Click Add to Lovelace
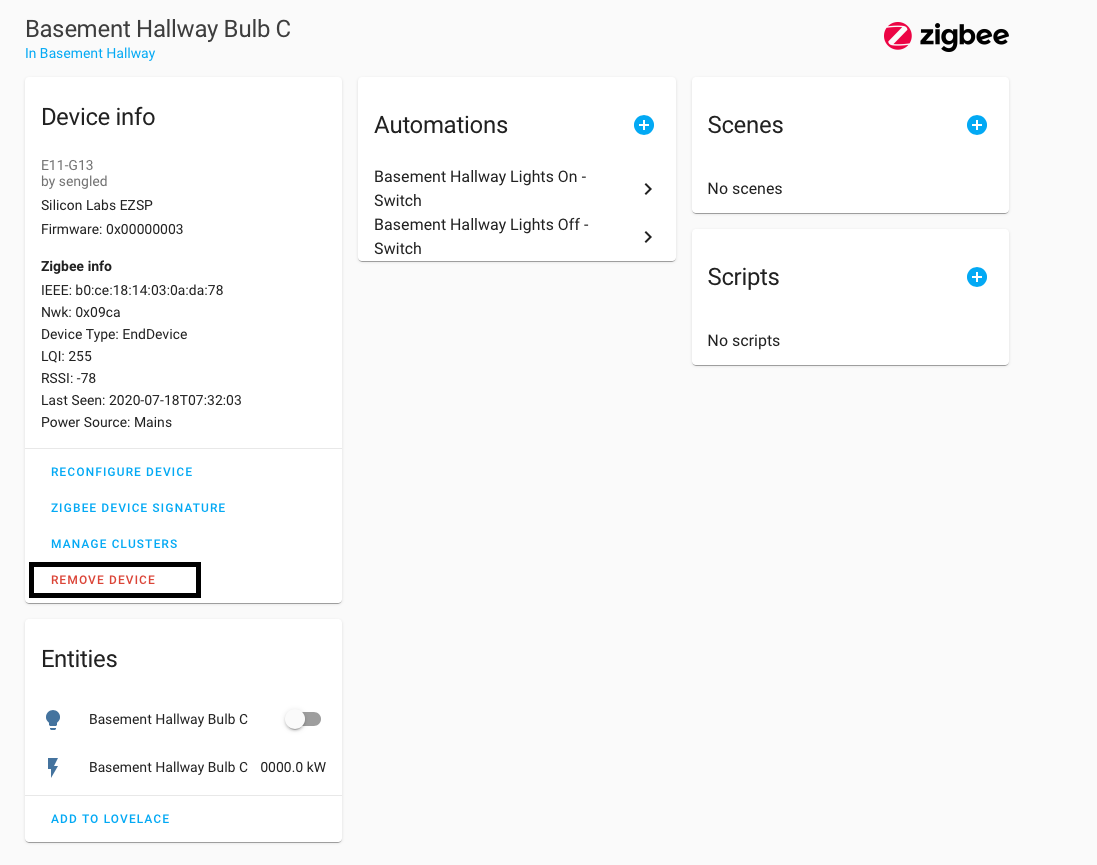The image size is (1097, 865). coord(110,818)
